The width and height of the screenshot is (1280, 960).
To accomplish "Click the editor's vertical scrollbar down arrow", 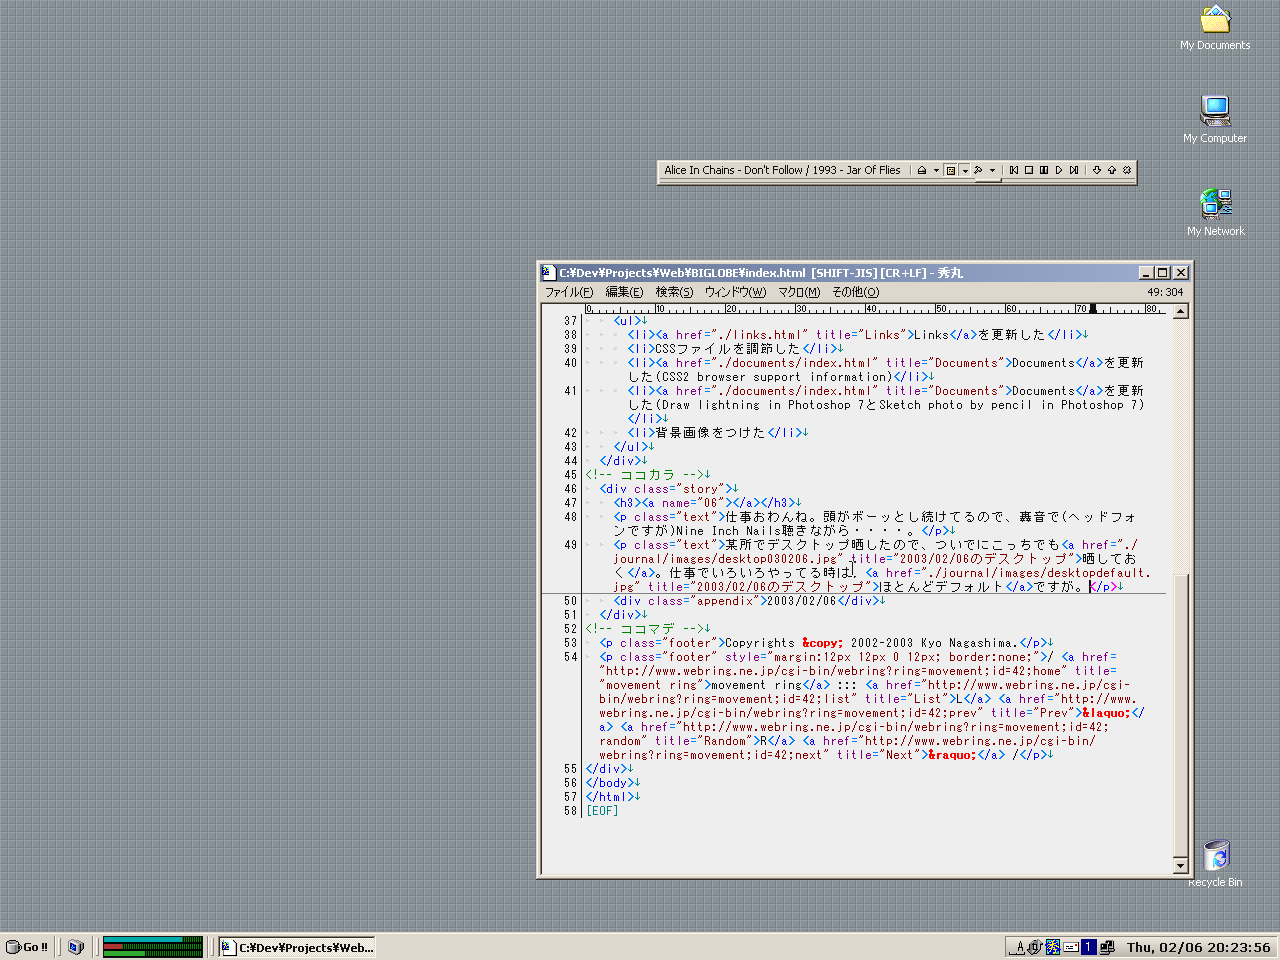I will point(1180,865).
